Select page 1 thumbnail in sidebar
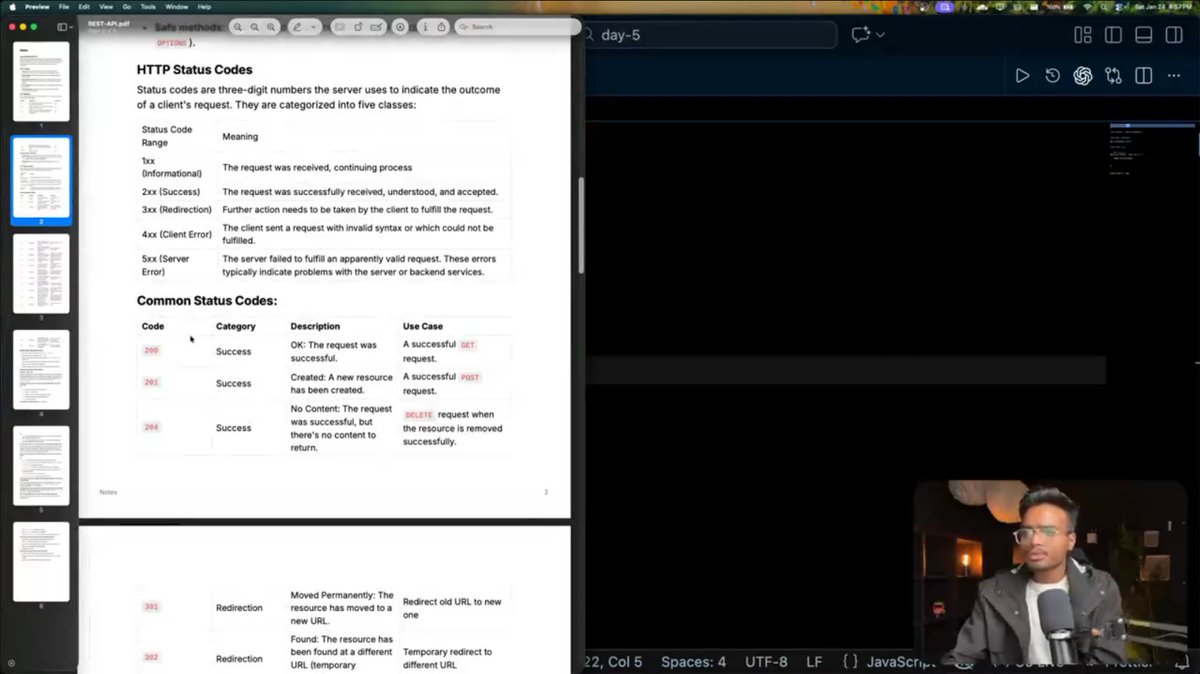This screenshot has width=1200, height=674. (x=41, y=81)
